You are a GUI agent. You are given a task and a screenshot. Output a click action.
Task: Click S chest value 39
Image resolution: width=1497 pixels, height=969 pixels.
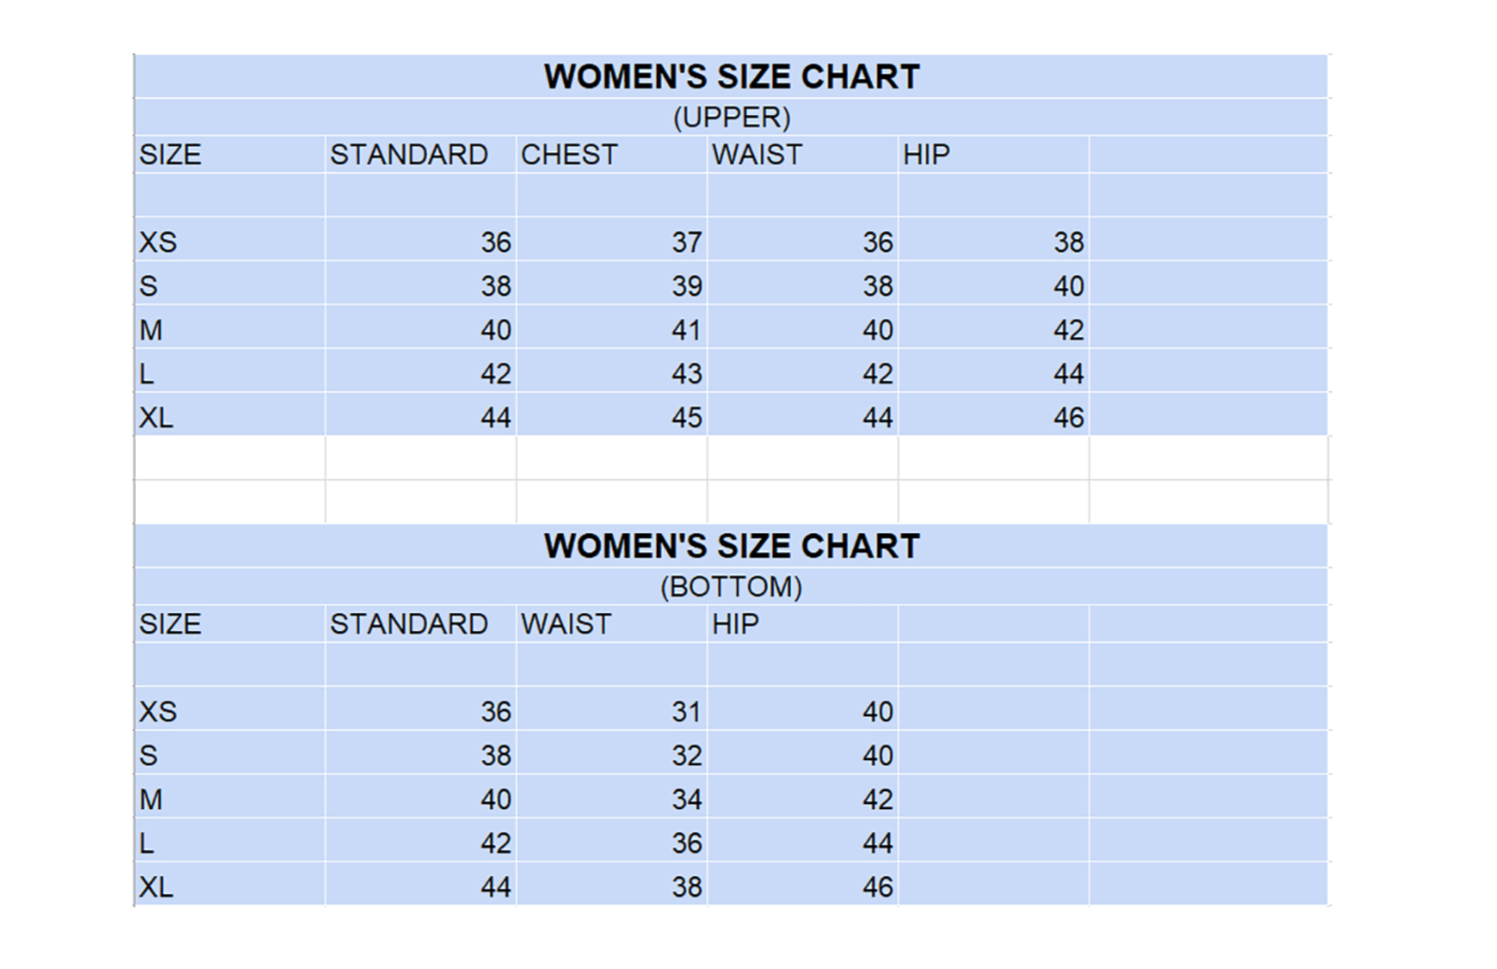coord(686,286)
